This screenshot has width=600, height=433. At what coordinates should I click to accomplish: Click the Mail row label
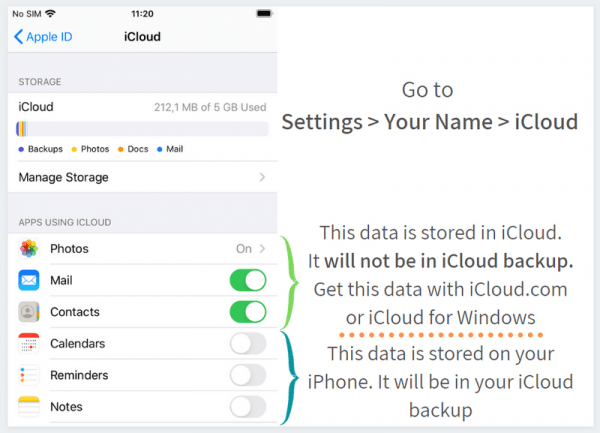(61, 280)
